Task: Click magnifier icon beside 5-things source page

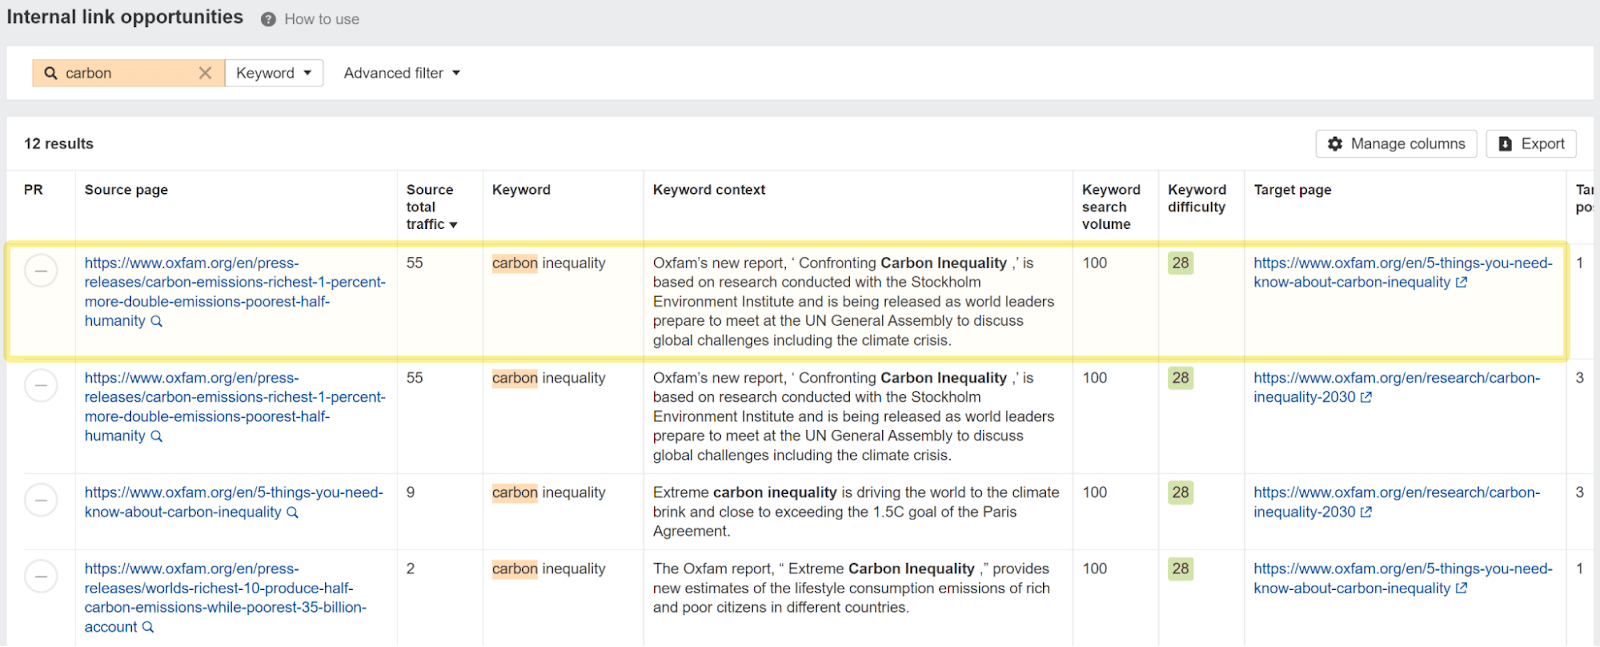Action: tap(292, 513)
